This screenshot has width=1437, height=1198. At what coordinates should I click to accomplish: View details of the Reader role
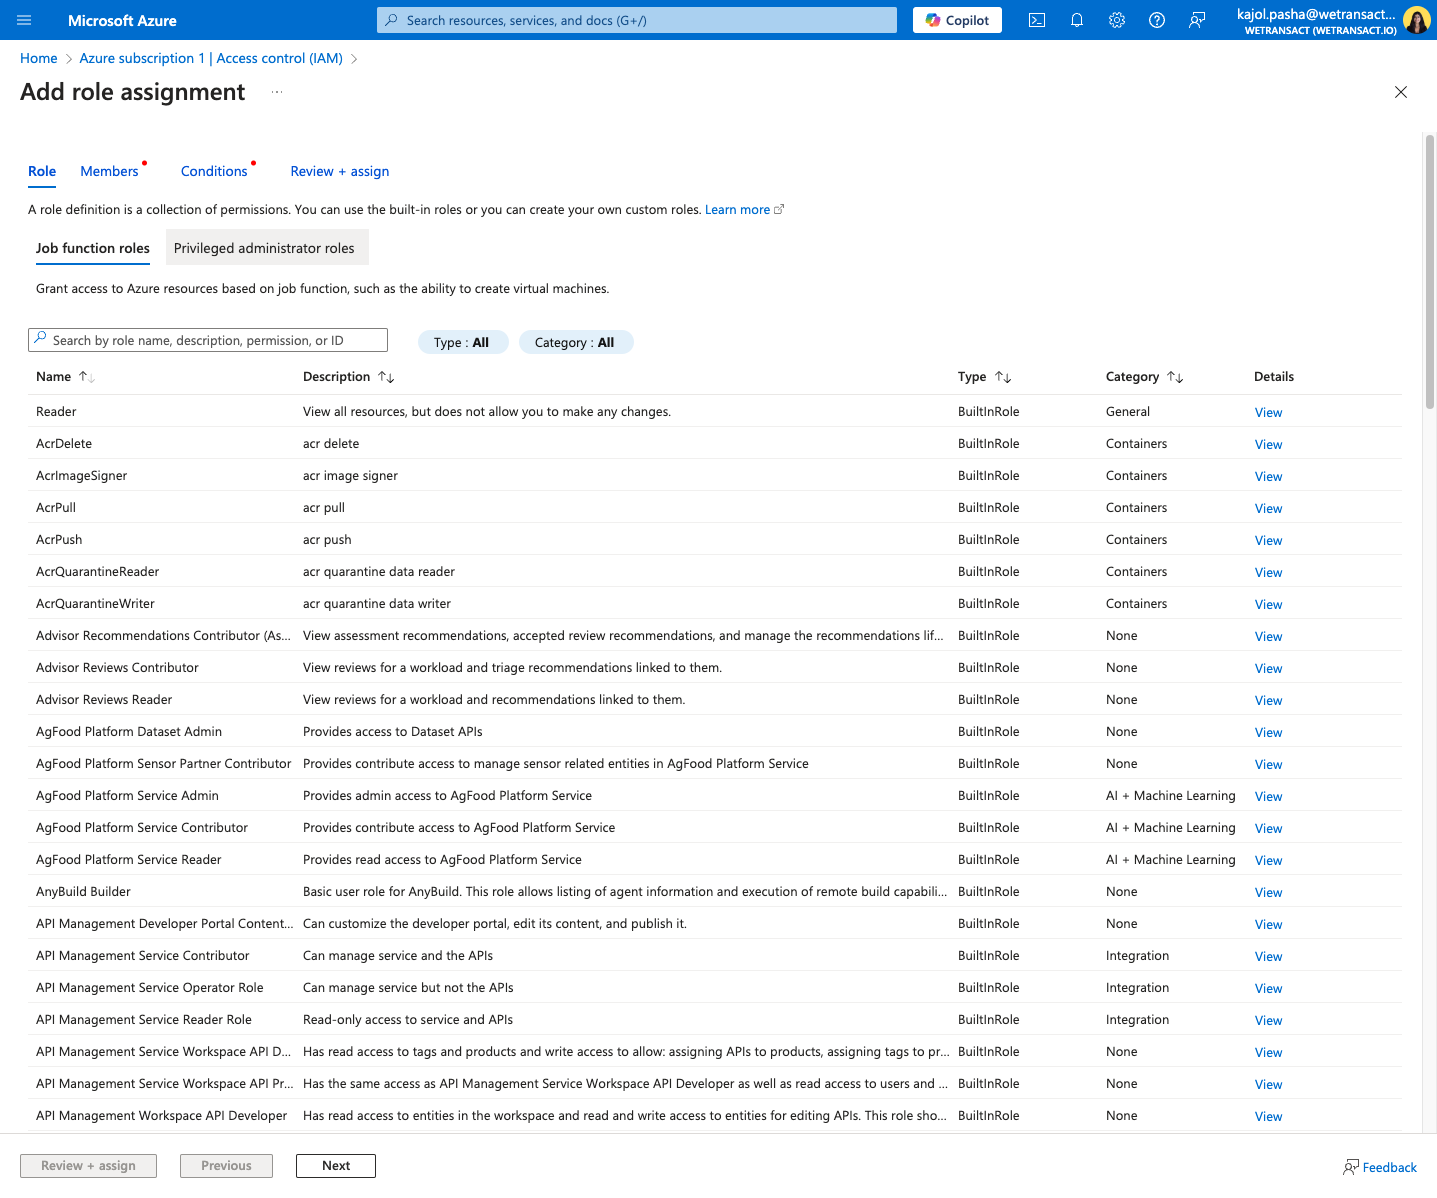1268,412
